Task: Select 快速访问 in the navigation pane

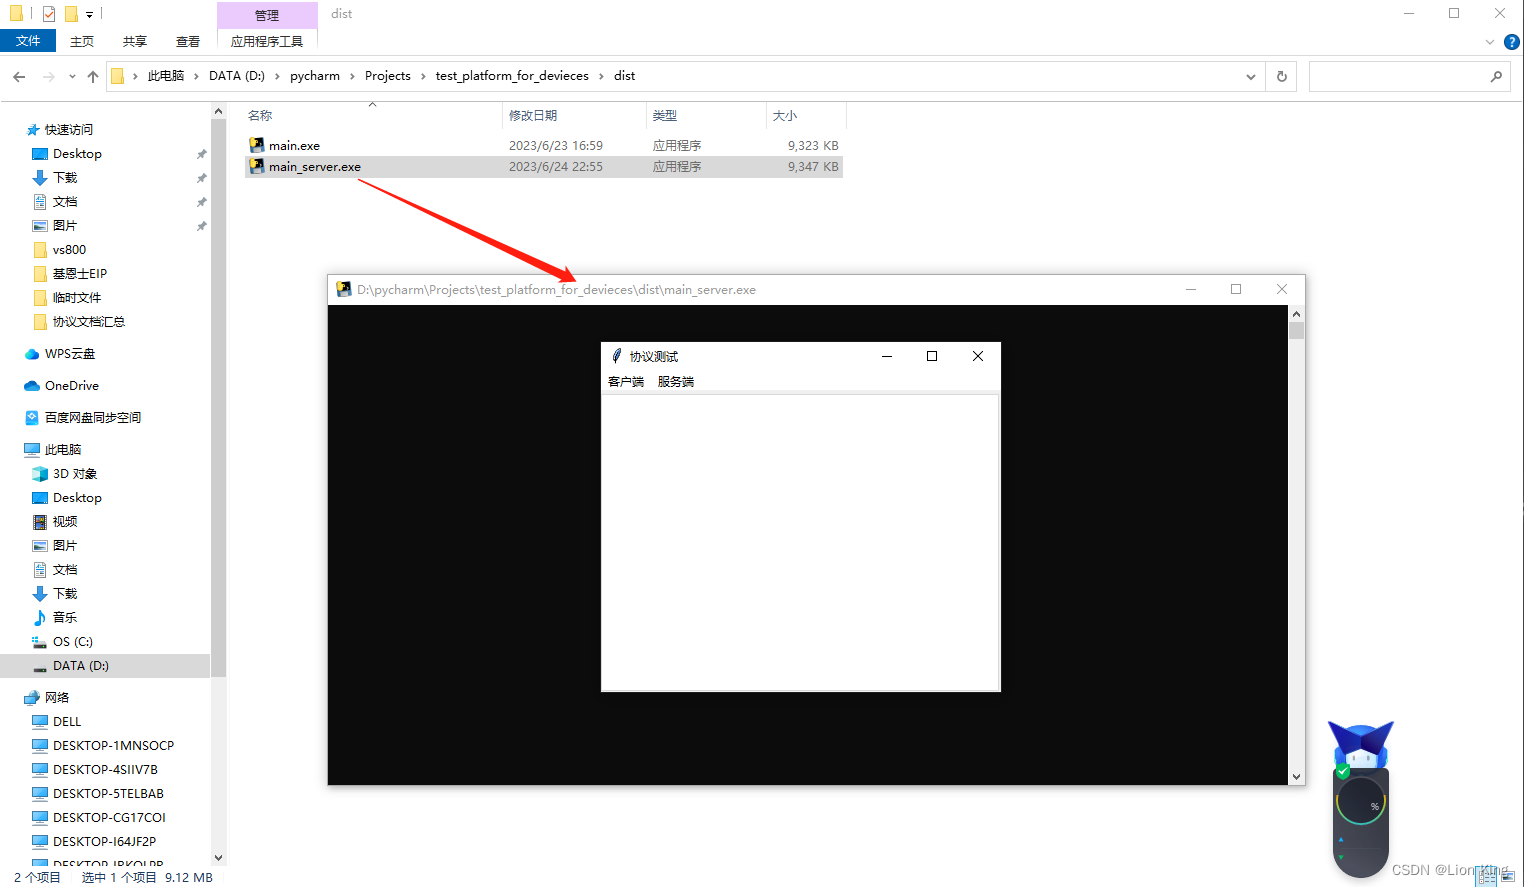Action: click(x=69, y=130)
